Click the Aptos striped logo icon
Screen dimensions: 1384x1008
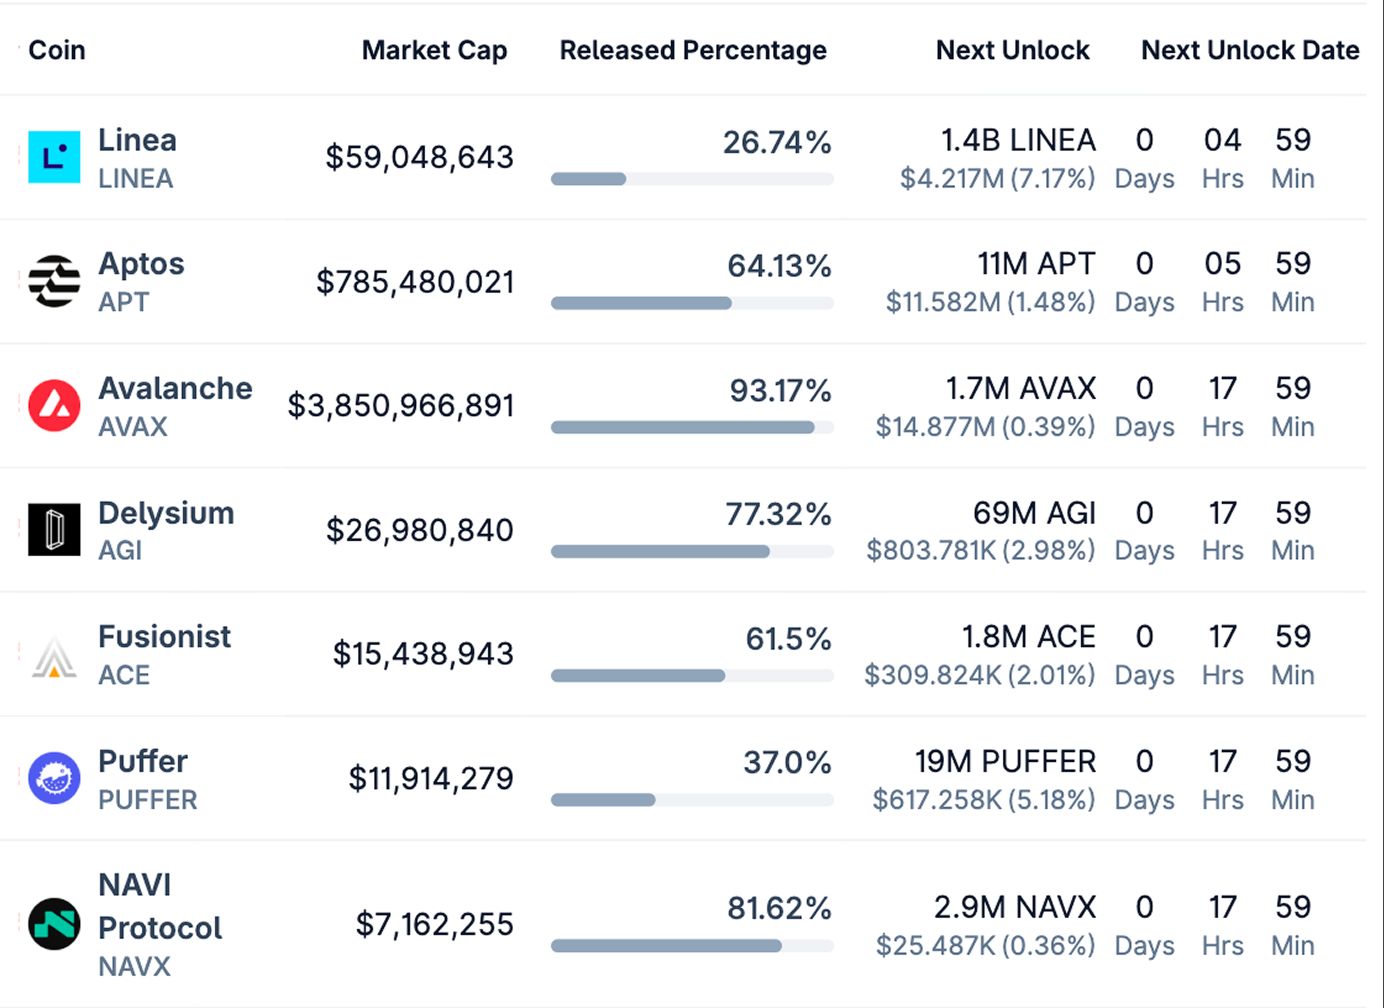54,281
